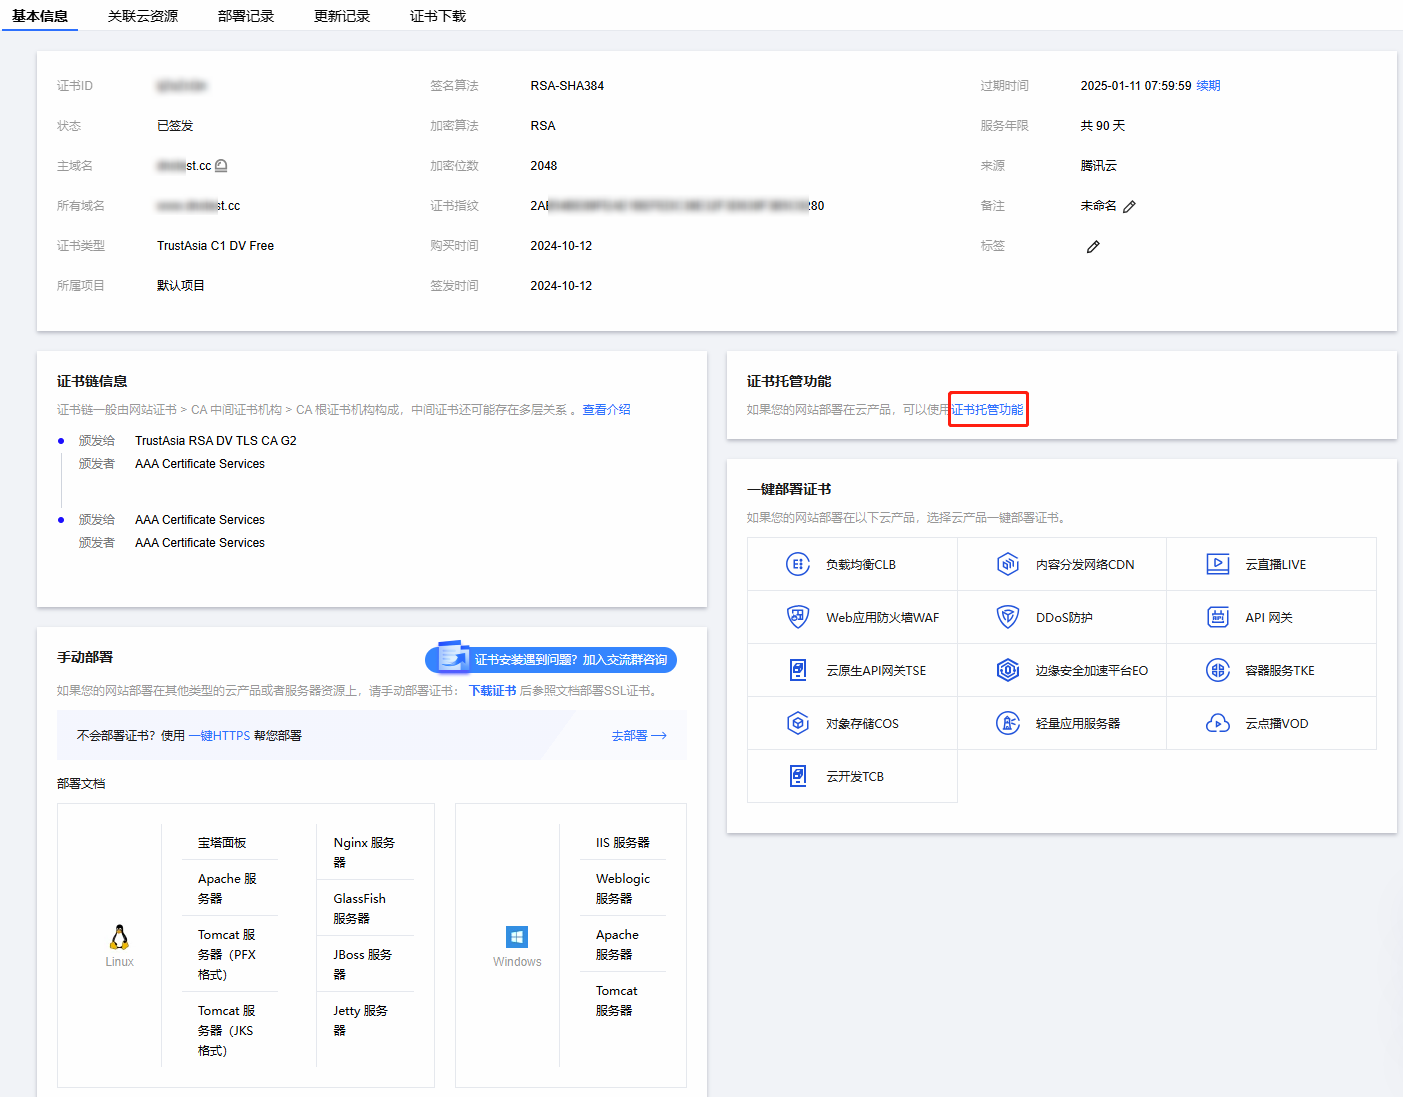The height and width of the screenshot is (1097, 1403).
Task: Open IIS 服务器 deployment doc
Action: click(623, 843)
